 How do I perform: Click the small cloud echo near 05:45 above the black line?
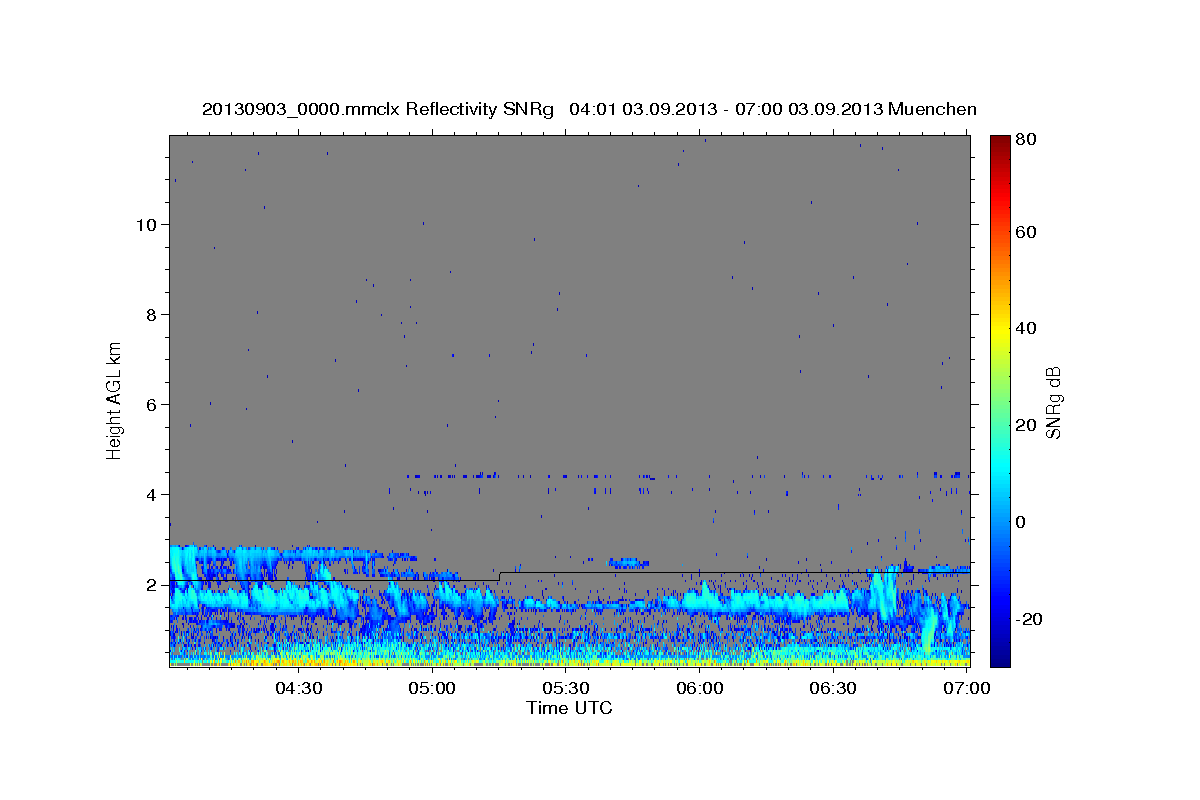click(629, 563)
